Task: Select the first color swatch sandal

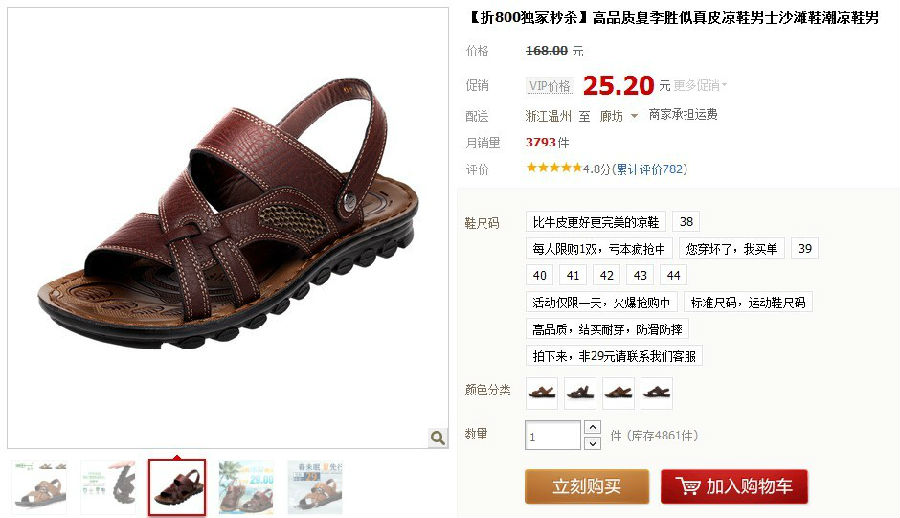Action: [542, 393]
